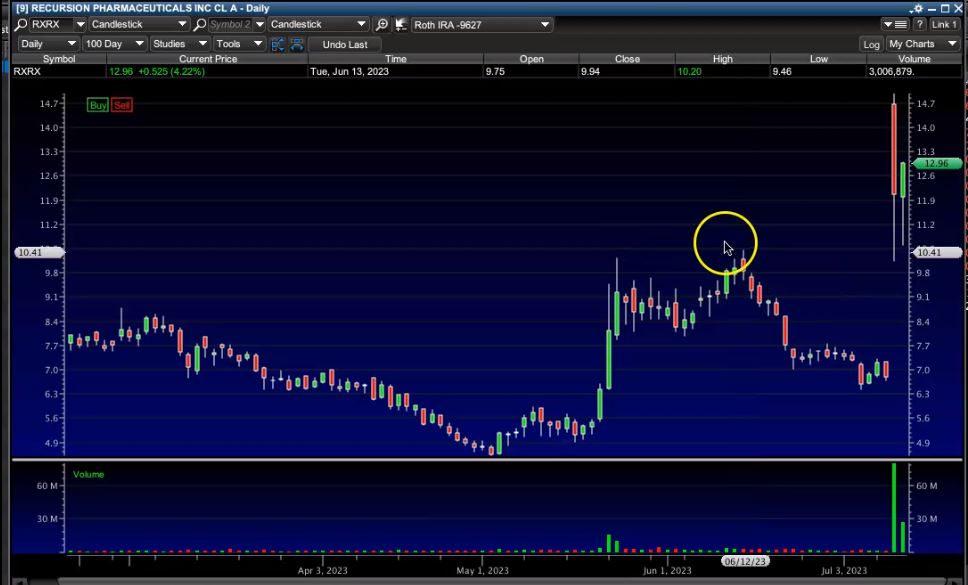
Task: Click the Symbol column header
Action: (59, 59)
